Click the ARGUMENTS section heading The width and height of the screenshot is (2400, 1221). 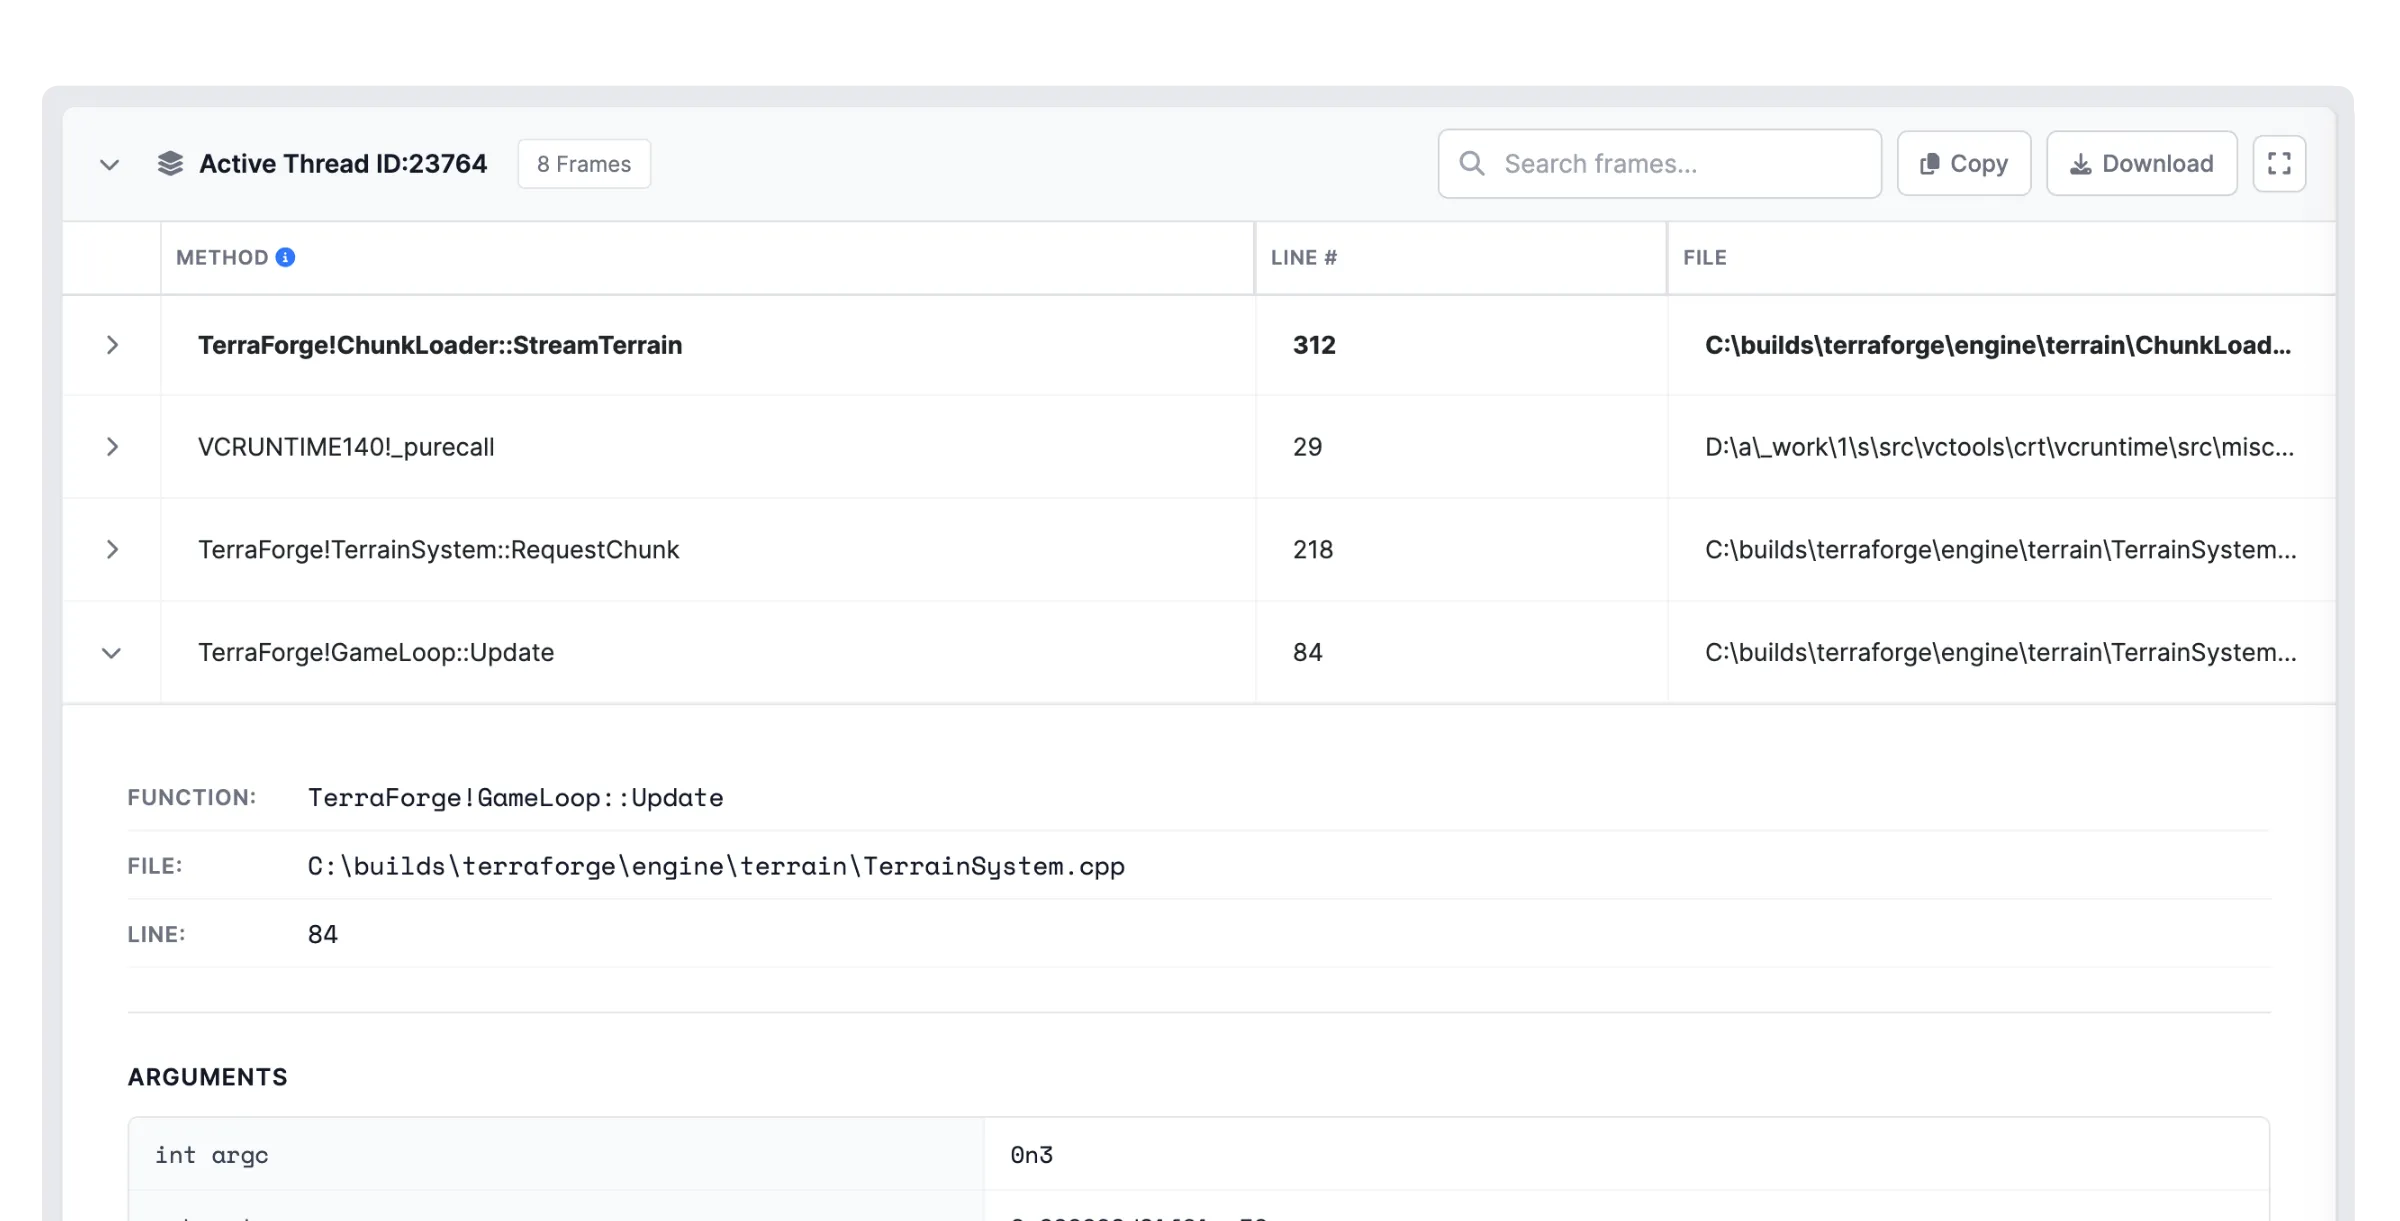[x=207, y=1077]
